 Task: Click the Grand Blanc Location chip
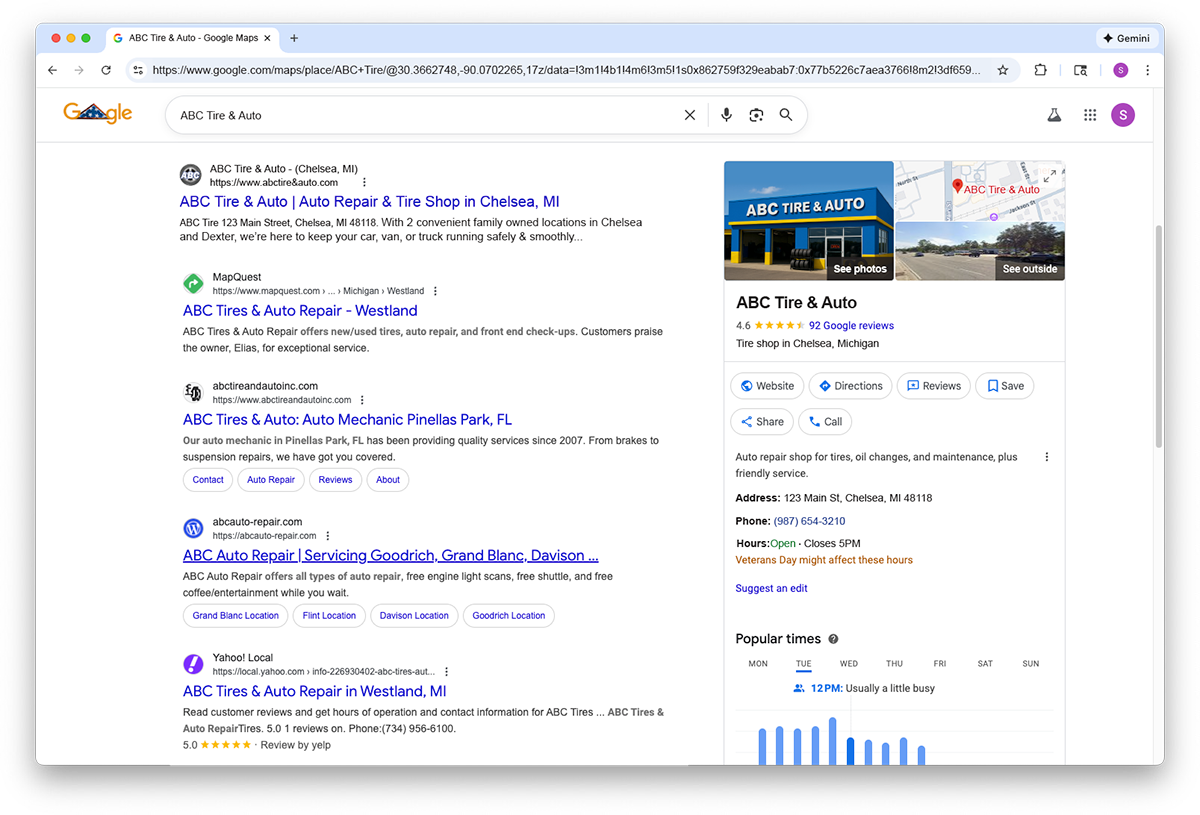[x=235, y=616]
